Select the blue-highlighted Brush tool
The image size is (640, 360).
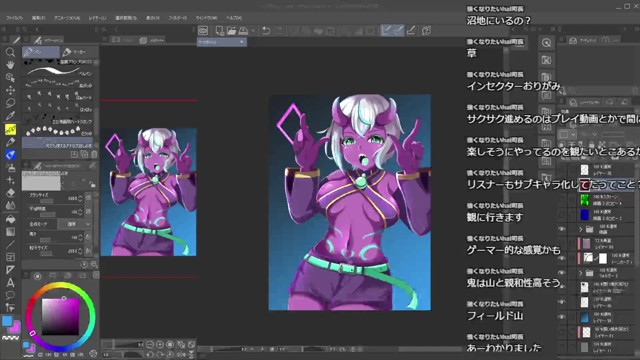[x=10, y=155]
